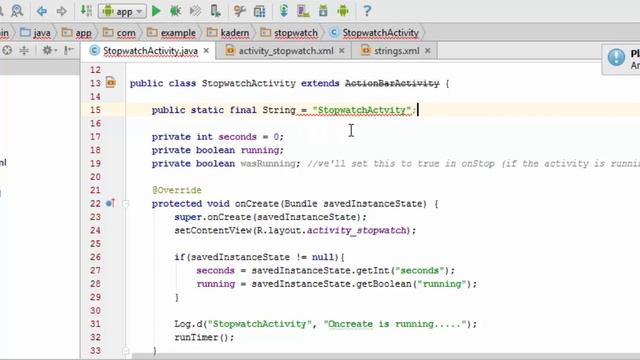This screenshot has width=640, height=360.
Task: Sync project with Gradle files
Action: 284,11
